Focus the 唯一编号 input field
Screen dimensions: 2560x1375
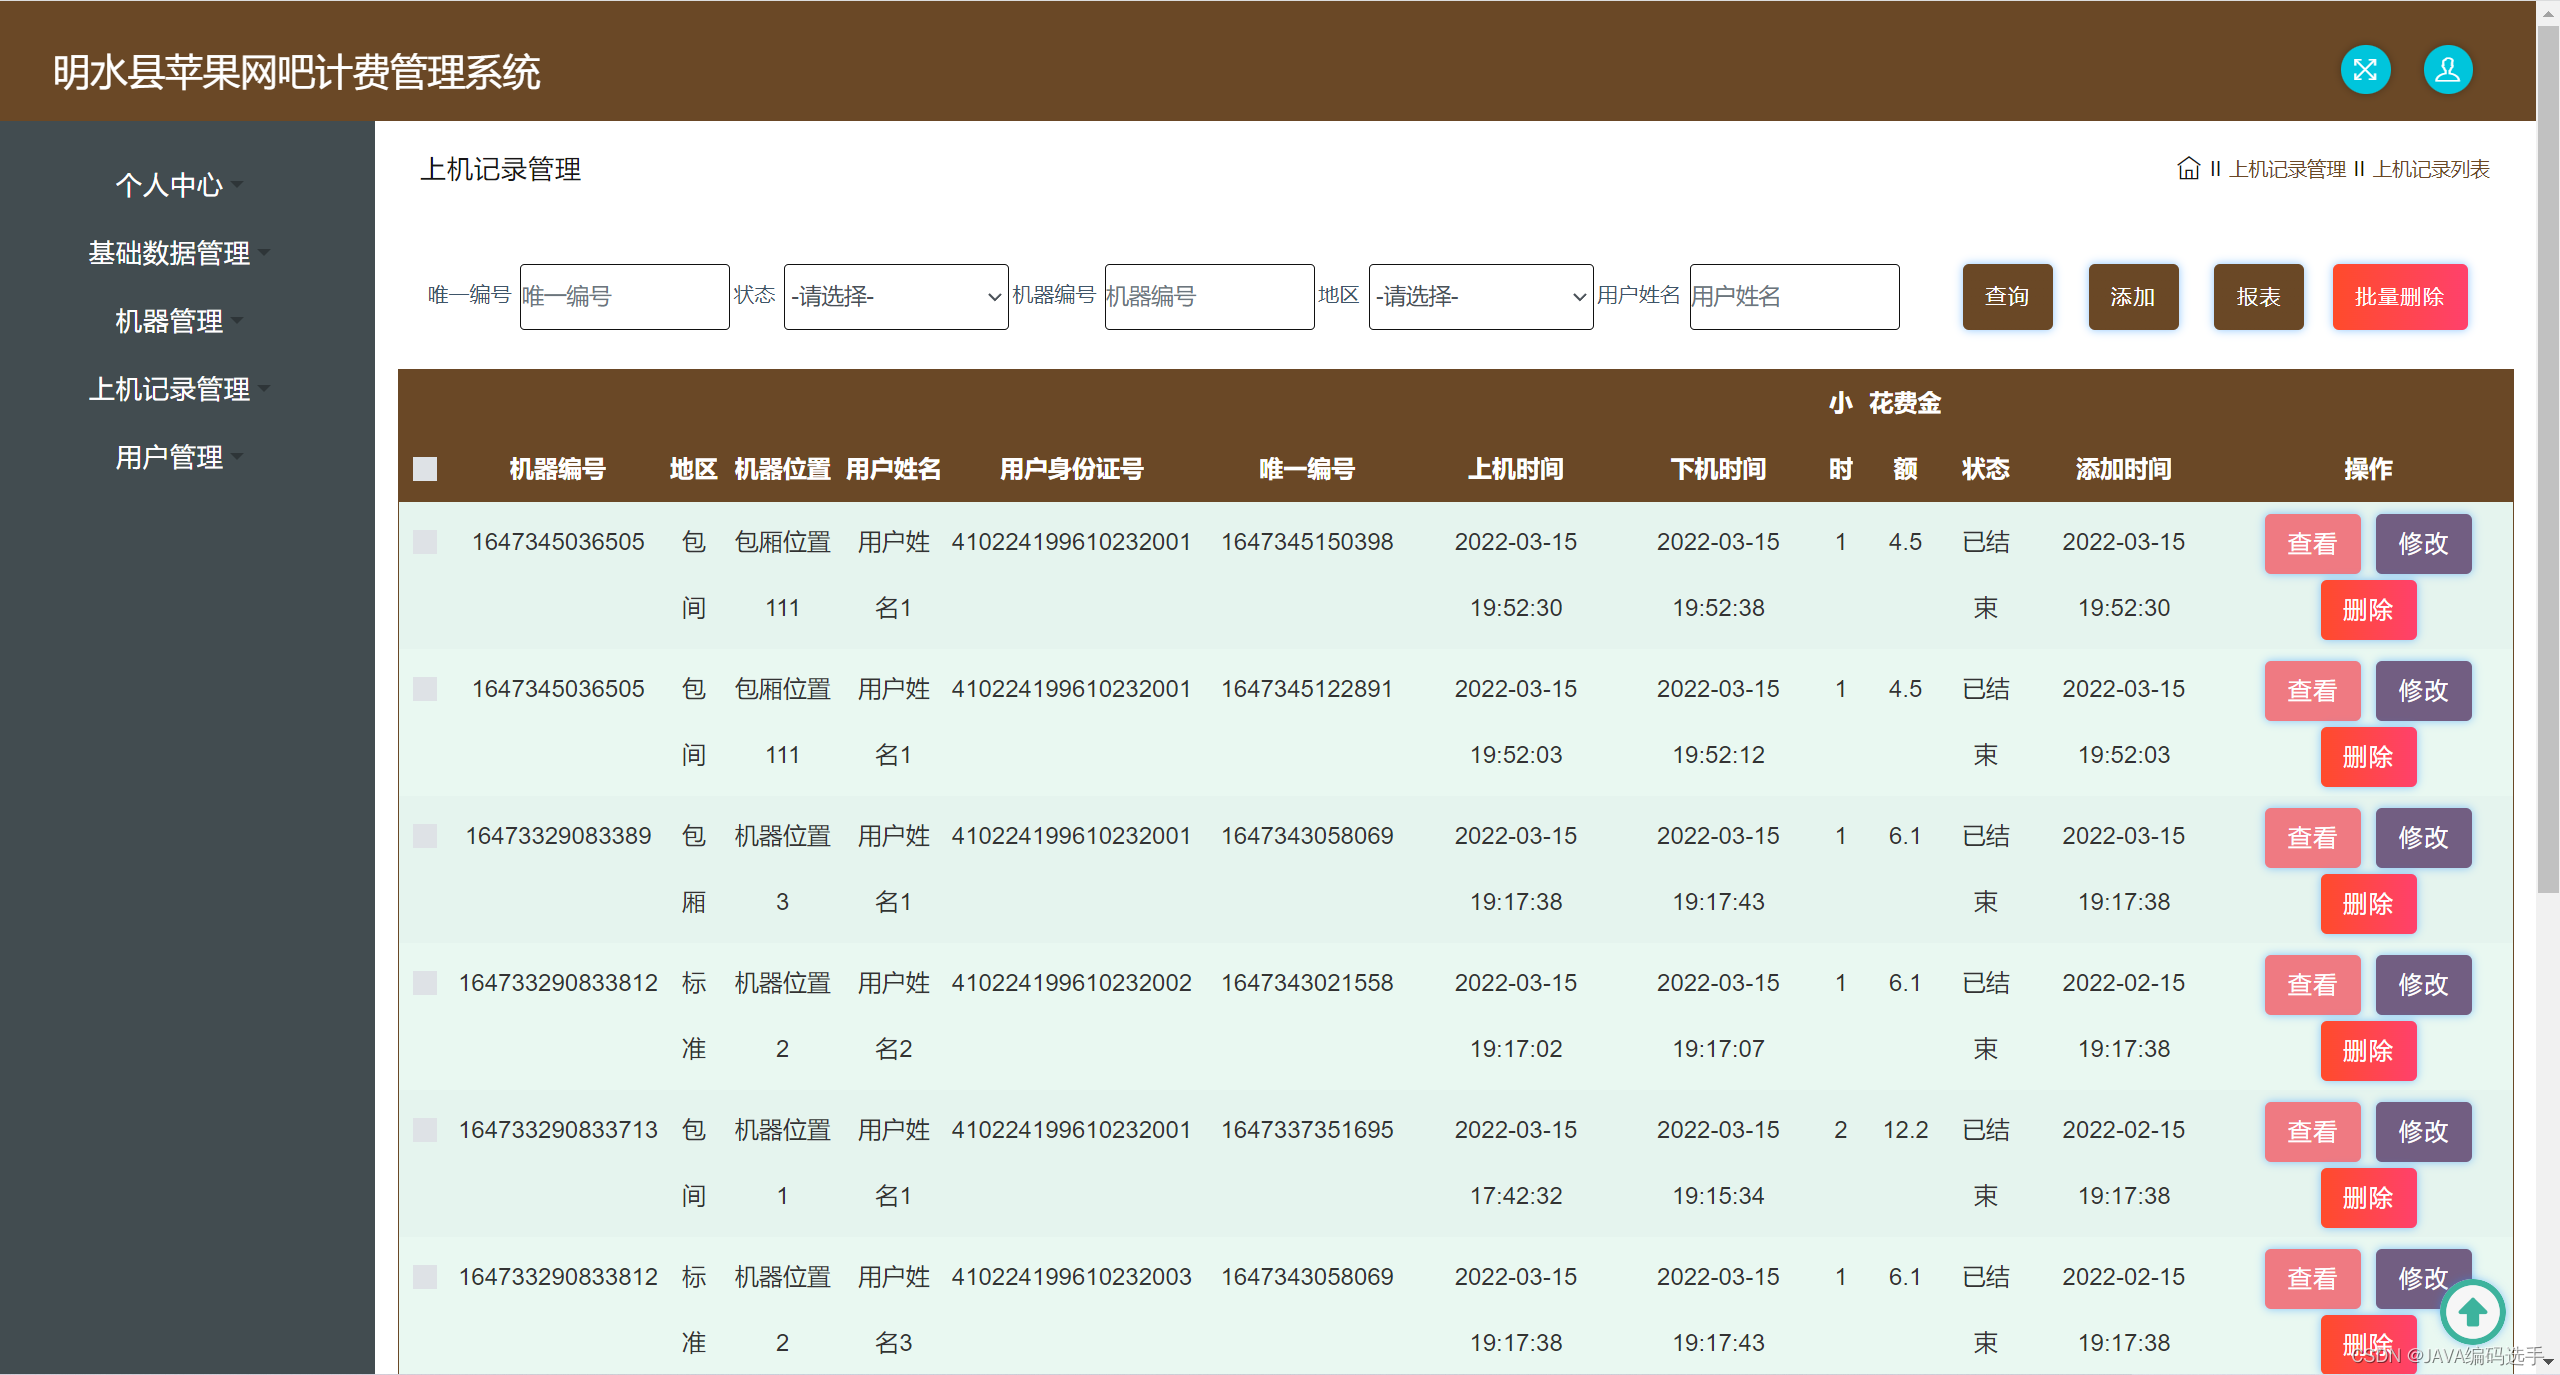(x=624, y=297)
